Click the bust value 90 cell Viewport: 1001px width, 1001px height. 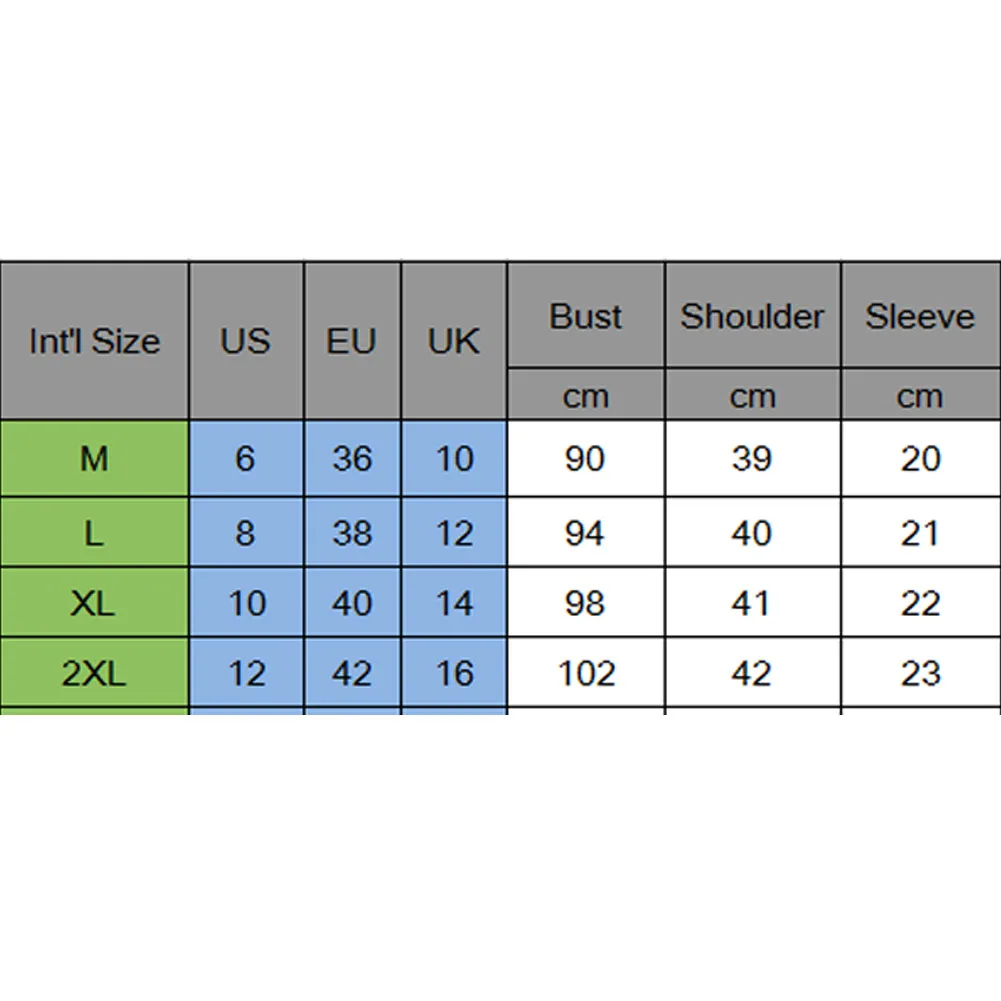(586, 458)
